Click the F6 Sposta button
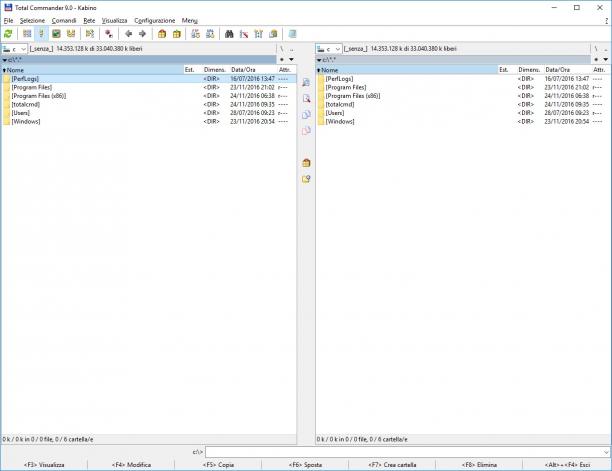Image resolution: width=612 pixels, height=471 pixels. 305,465
